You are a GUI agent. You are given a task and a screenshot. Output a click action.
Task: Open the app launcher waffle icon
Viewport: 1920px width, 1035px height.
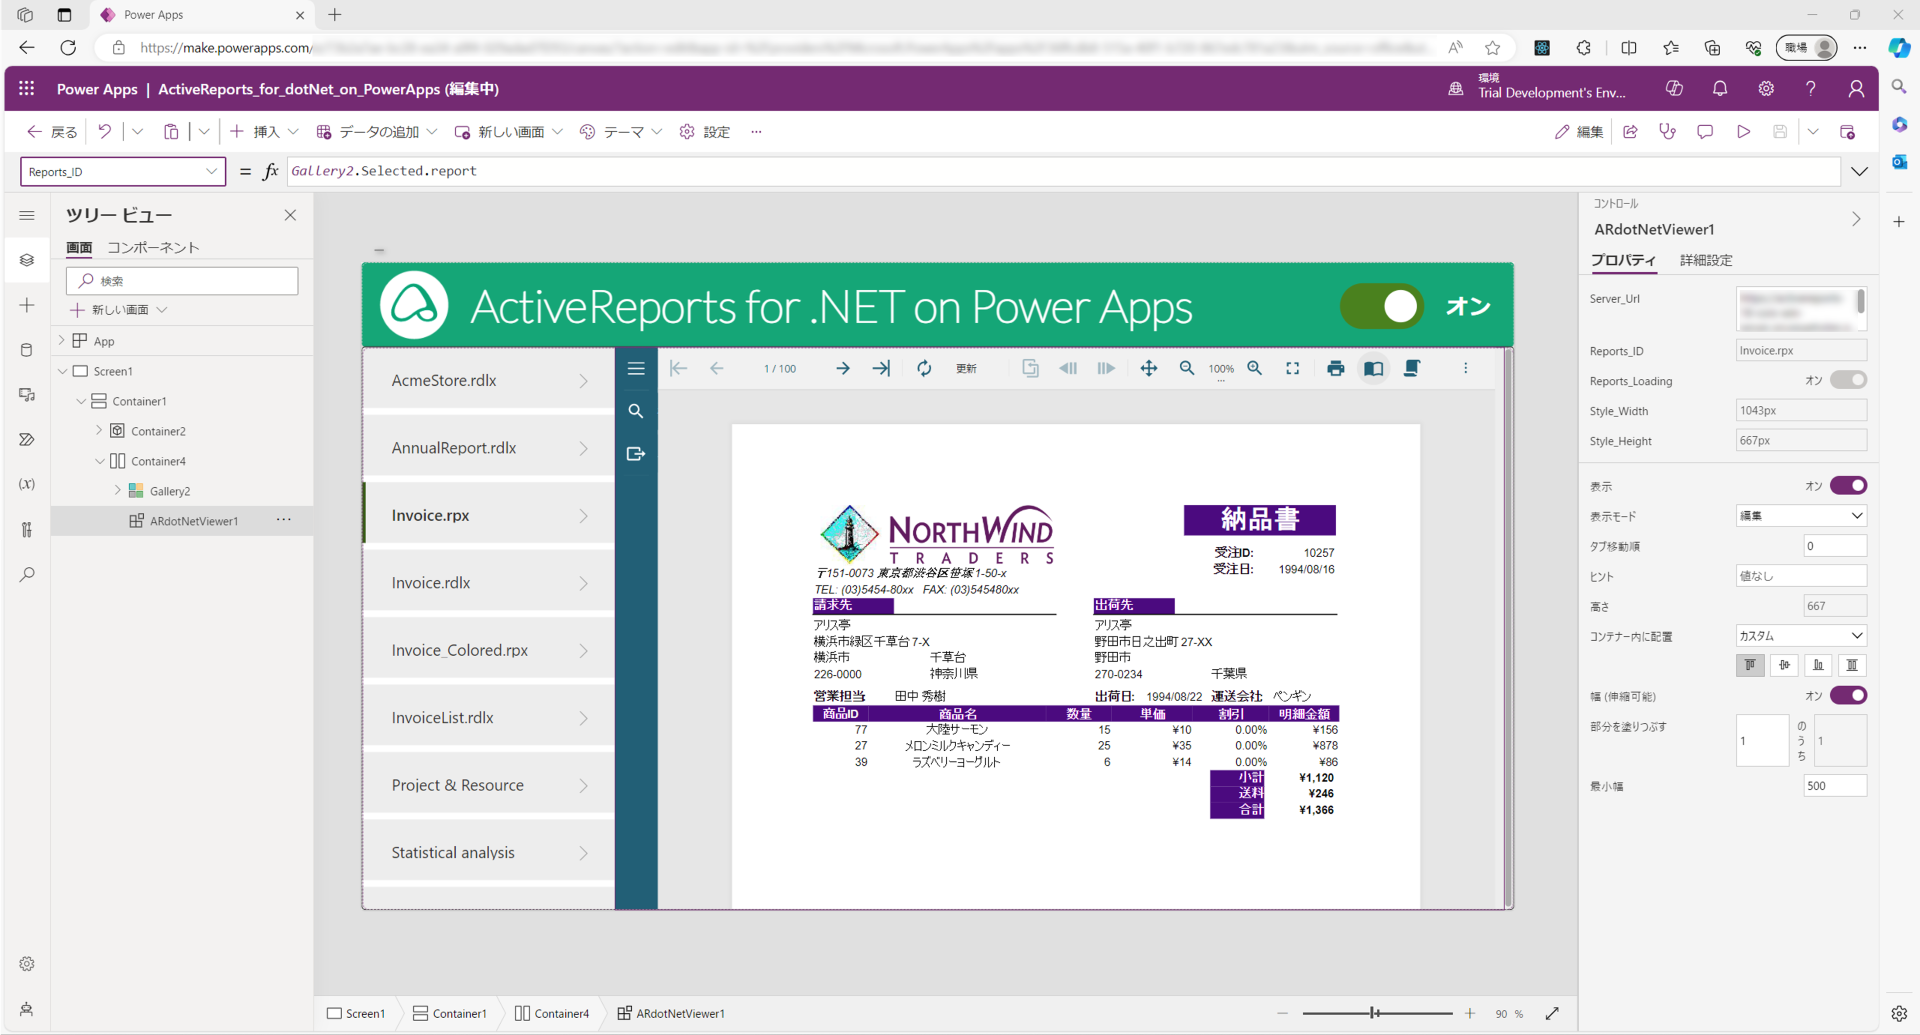click(27, 88)
